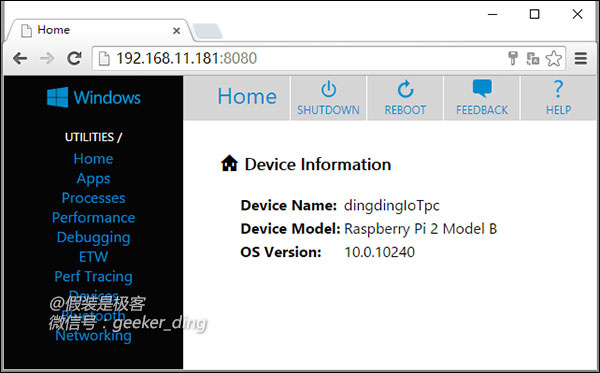Click the Home title in header
The height and width of the screenshot is (373, 600).
(247, 96)
